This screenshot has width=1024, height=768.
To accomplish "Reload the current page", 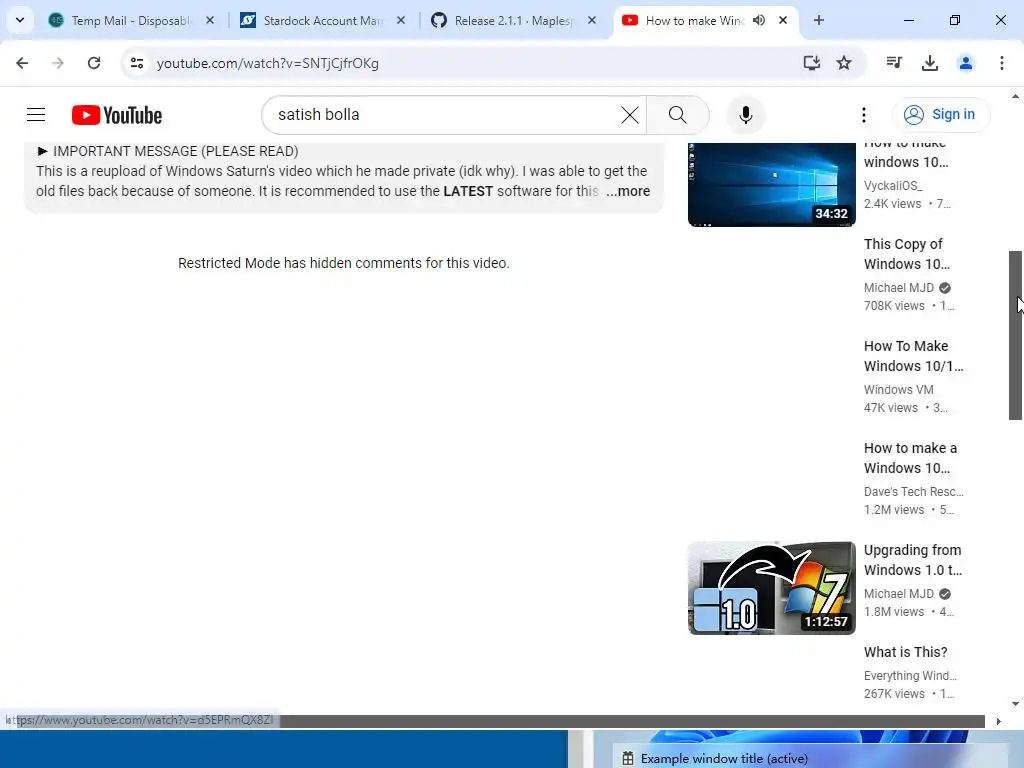I will click(x=94, y=63).
